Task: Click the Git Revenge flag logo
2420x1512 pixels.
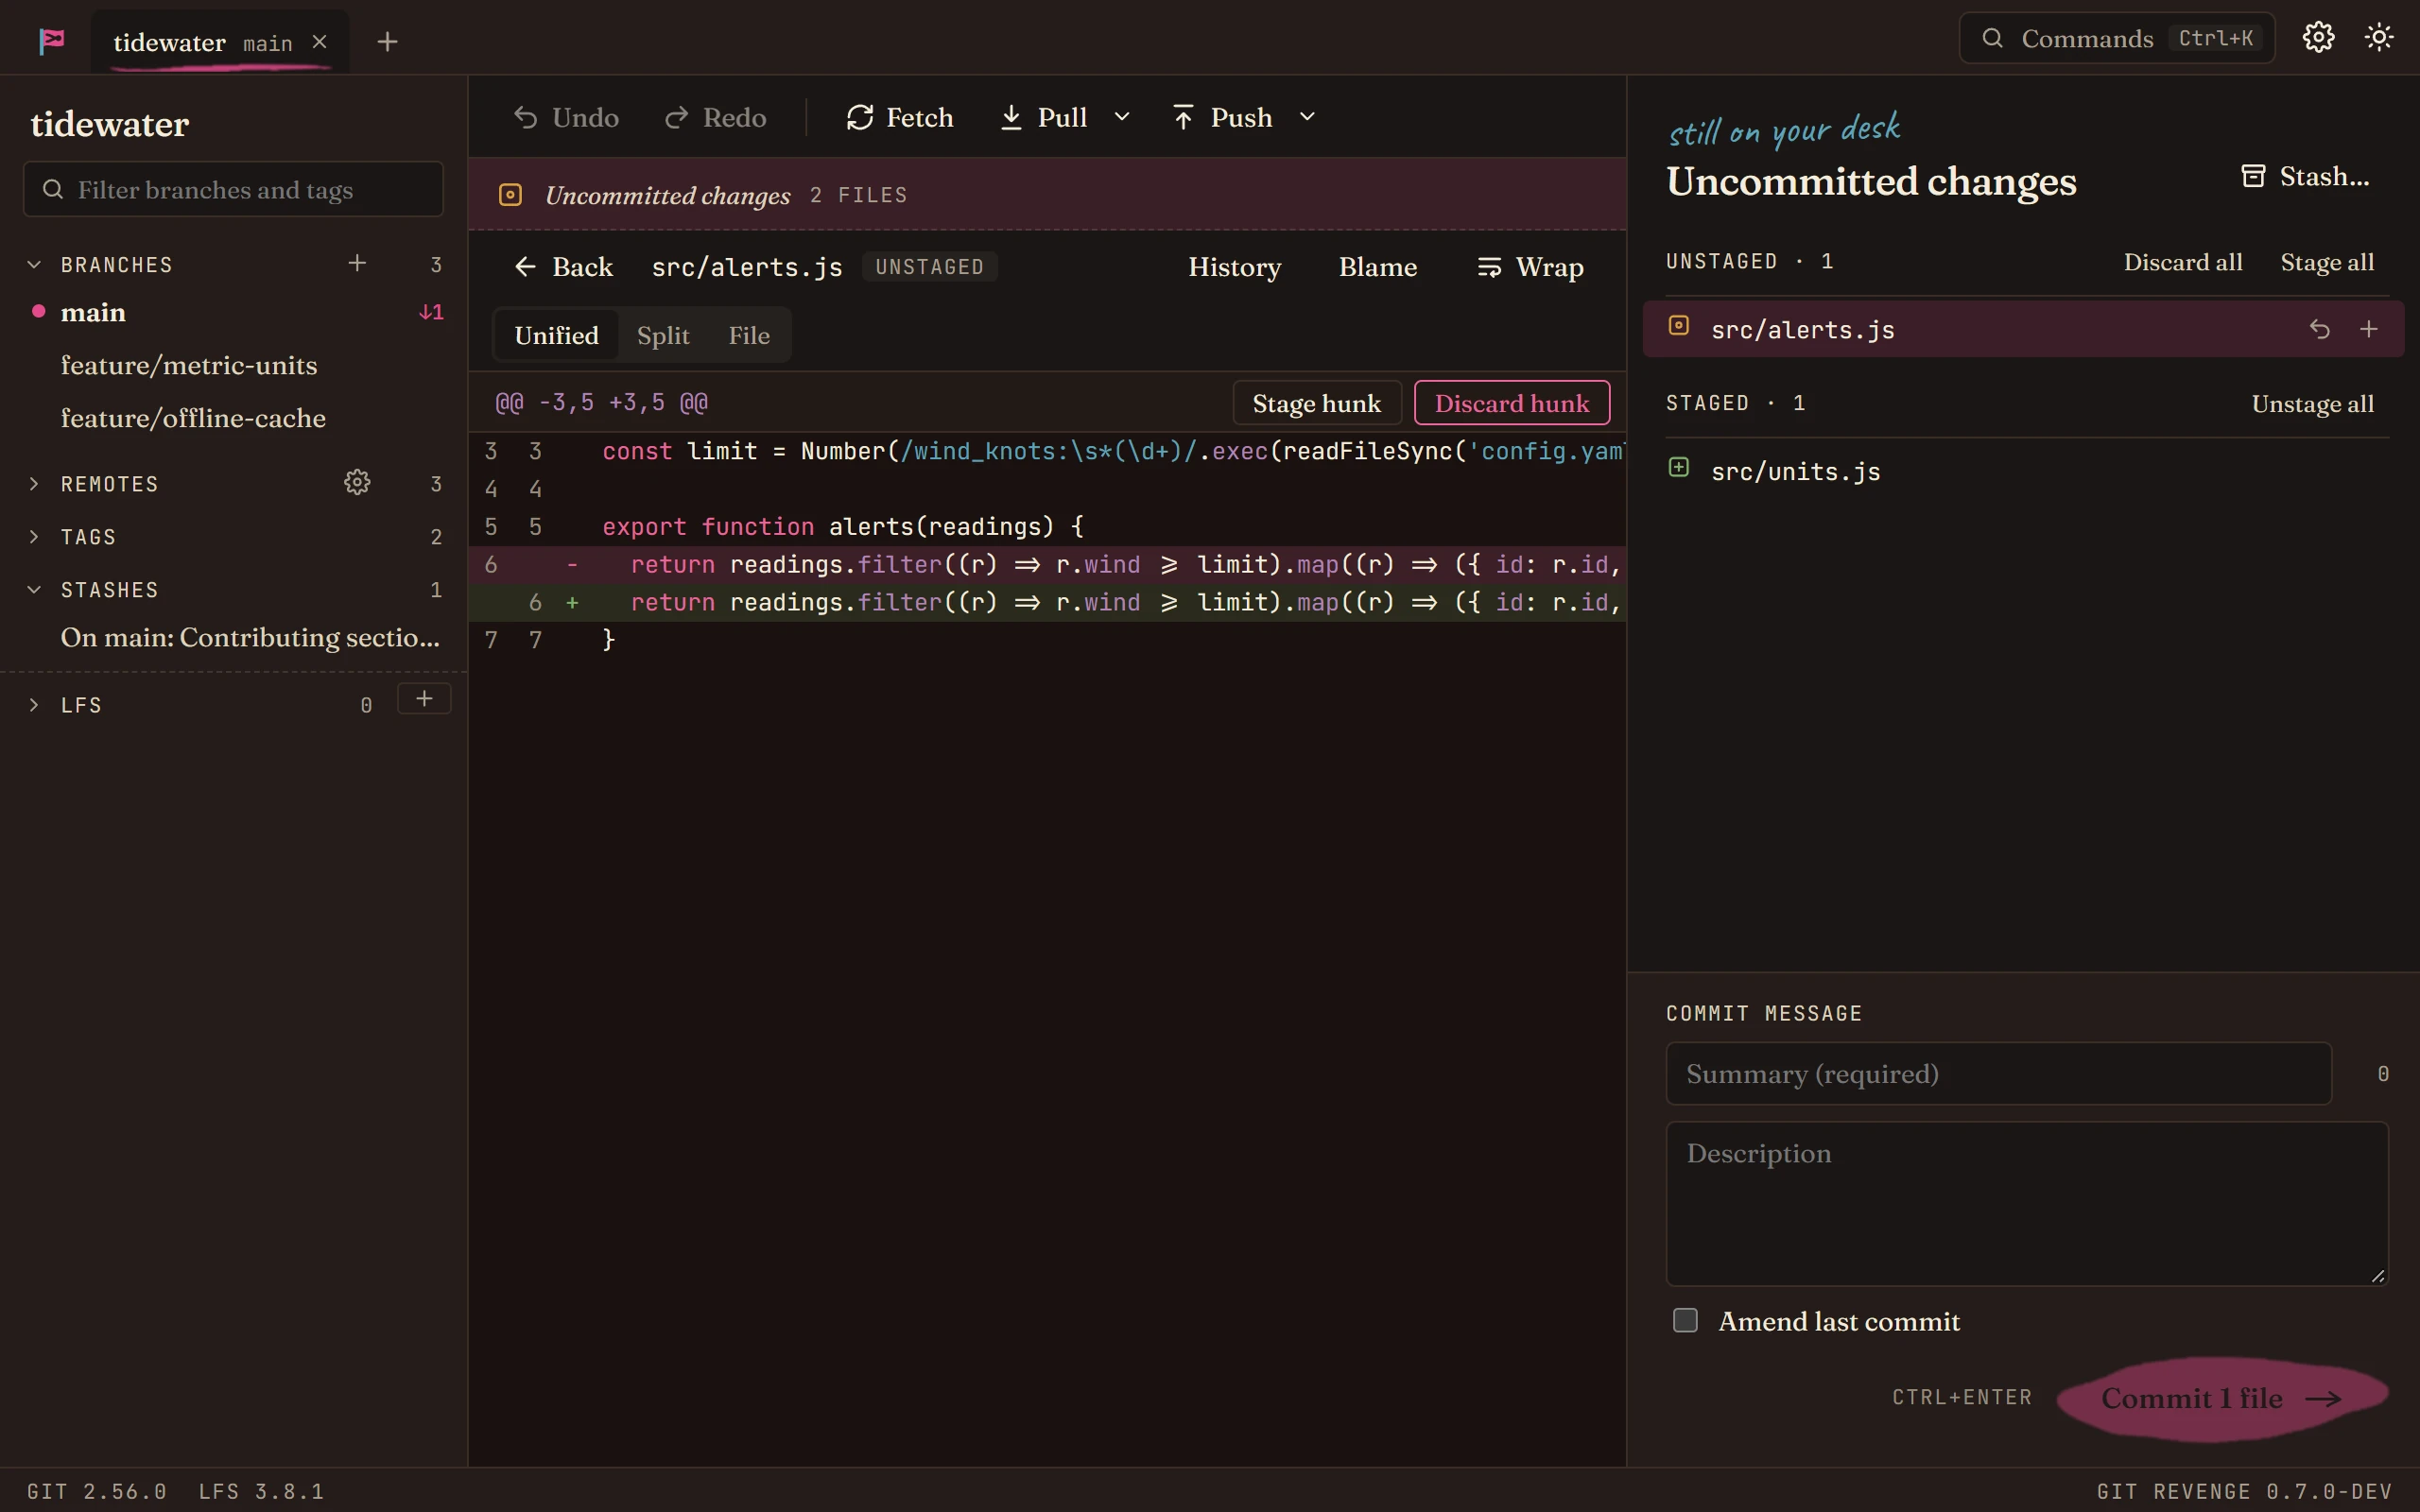Action: pos(52,41)
